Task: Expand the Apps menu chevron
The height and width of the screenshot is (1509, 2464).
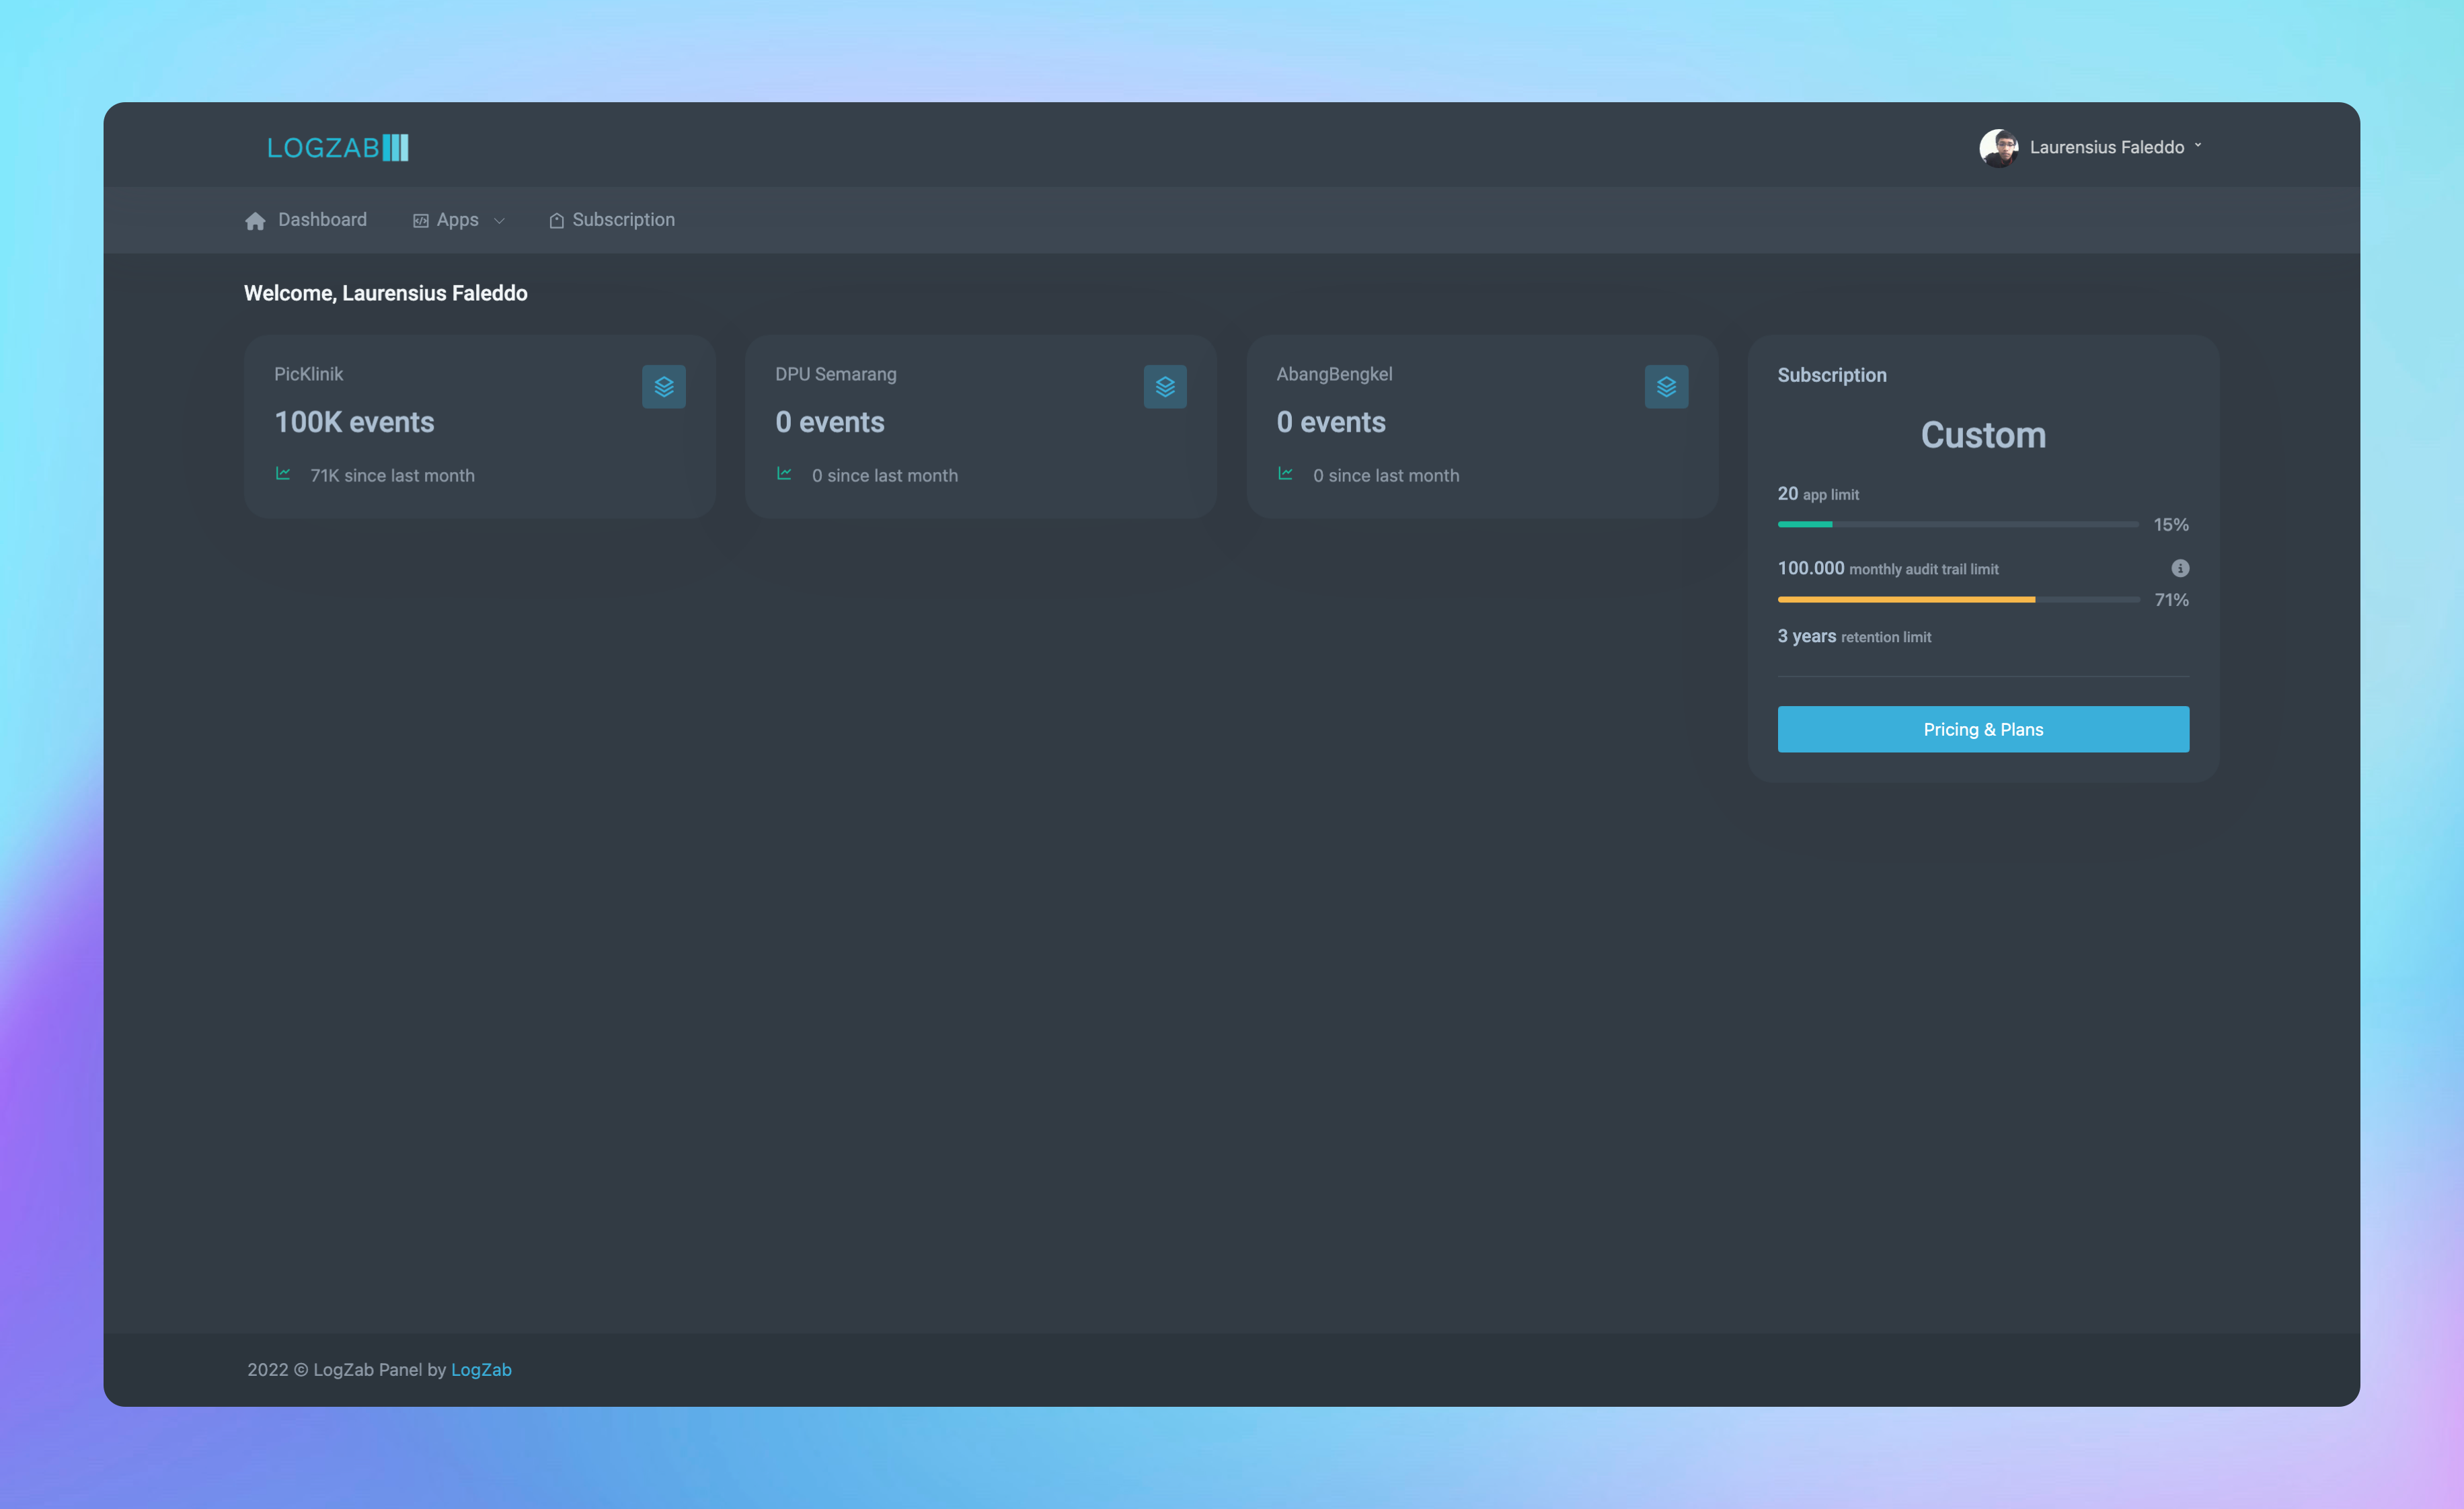Action: 499,221
